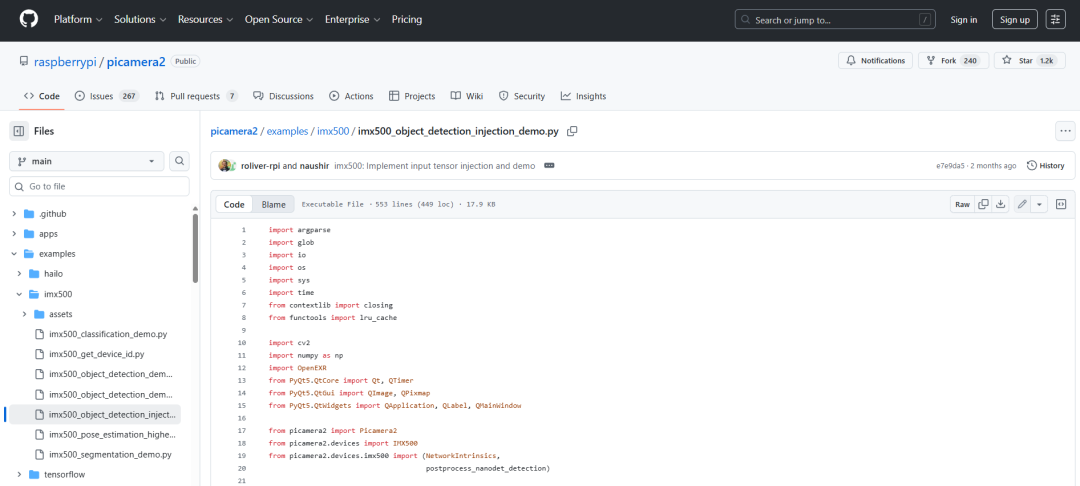Screen dimensions: 1080x486
Task: Expand the Enterprise menu
Action: pos(354,19)
